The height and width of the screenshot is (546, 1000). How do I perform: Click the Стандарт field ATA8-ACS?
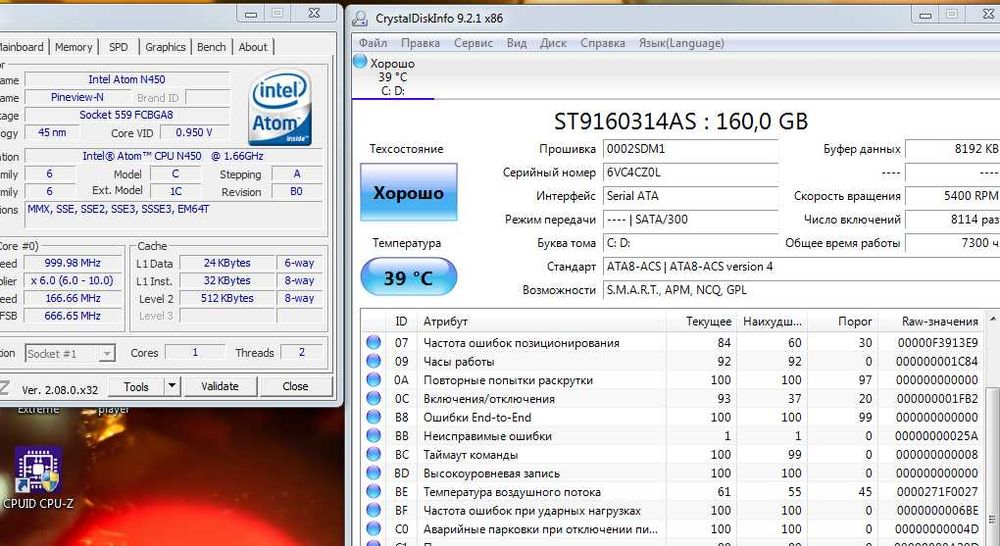(x=801, y=267)
